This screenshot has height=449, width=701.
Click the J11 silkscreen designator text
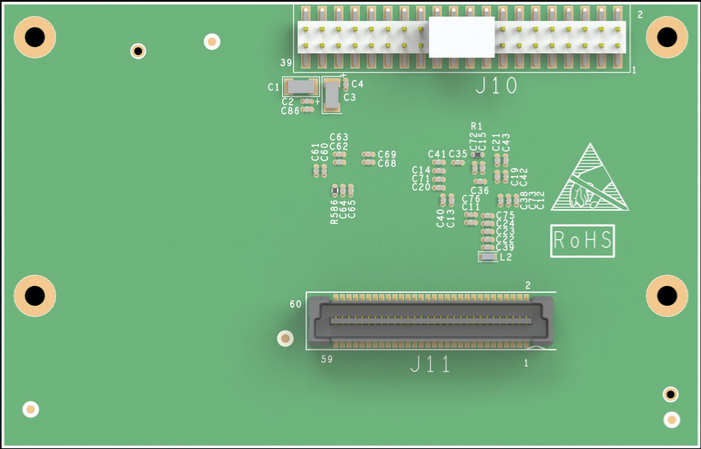(431, 364)
